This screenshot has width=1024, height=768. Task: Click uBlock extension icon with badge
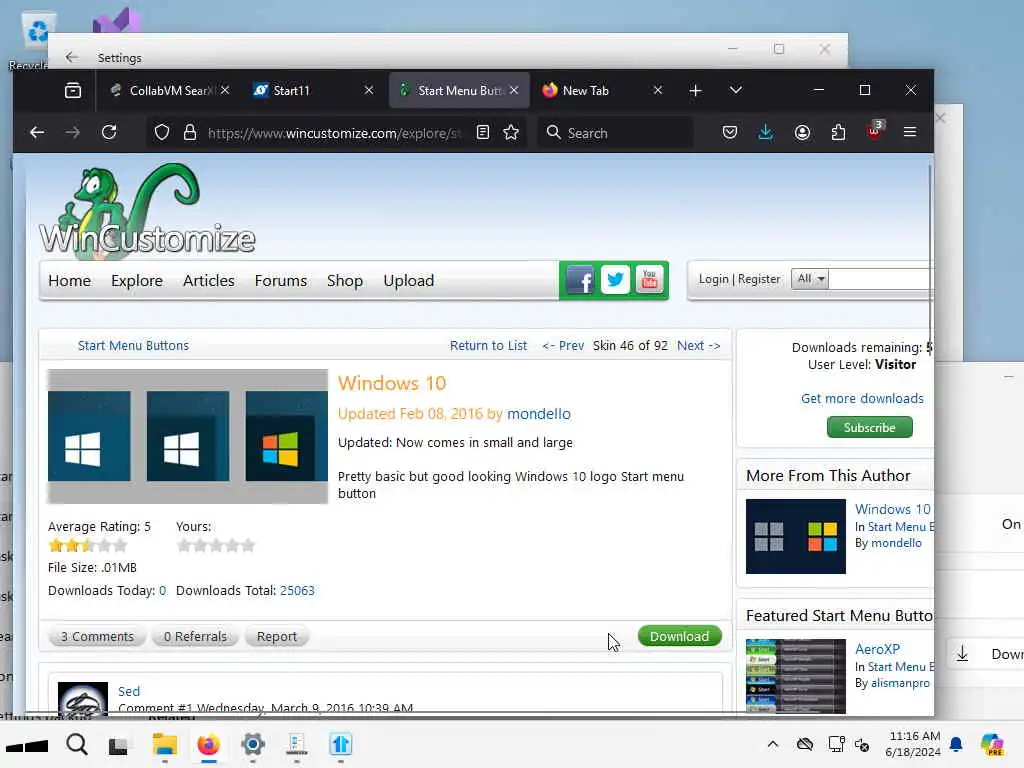[874, 131]
